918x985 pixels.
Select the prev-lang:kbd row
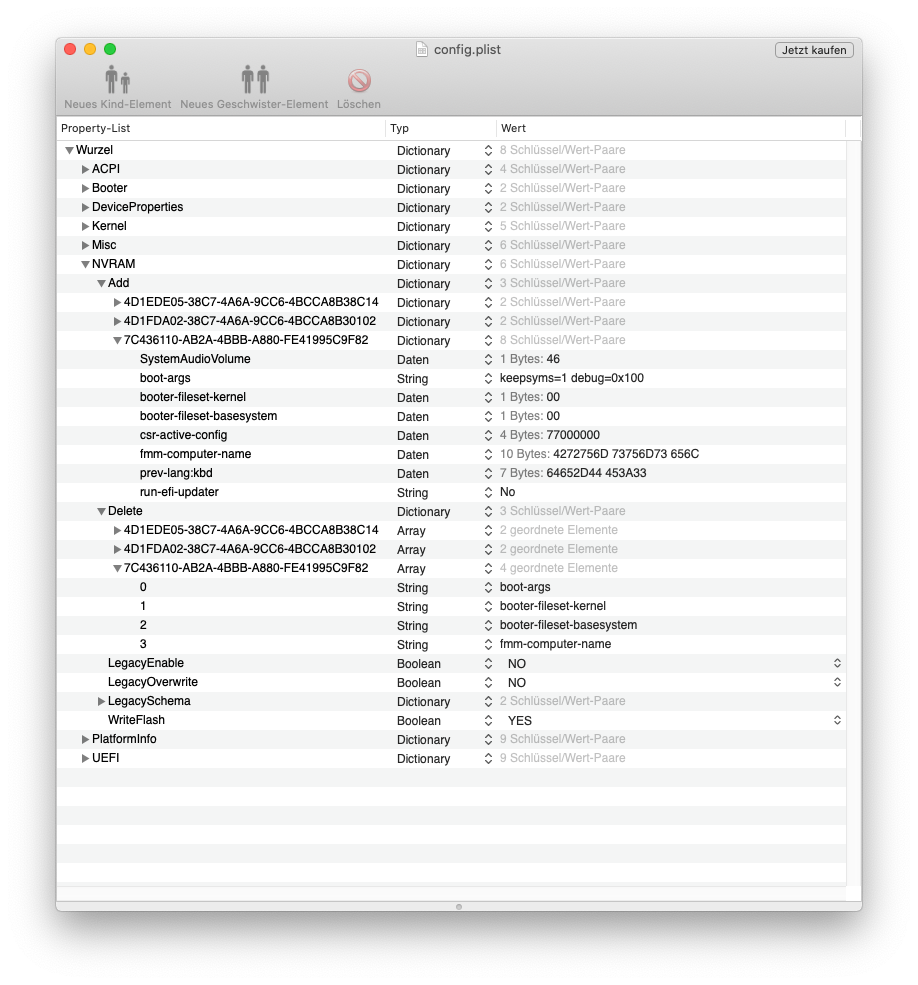tap(451, 473)
